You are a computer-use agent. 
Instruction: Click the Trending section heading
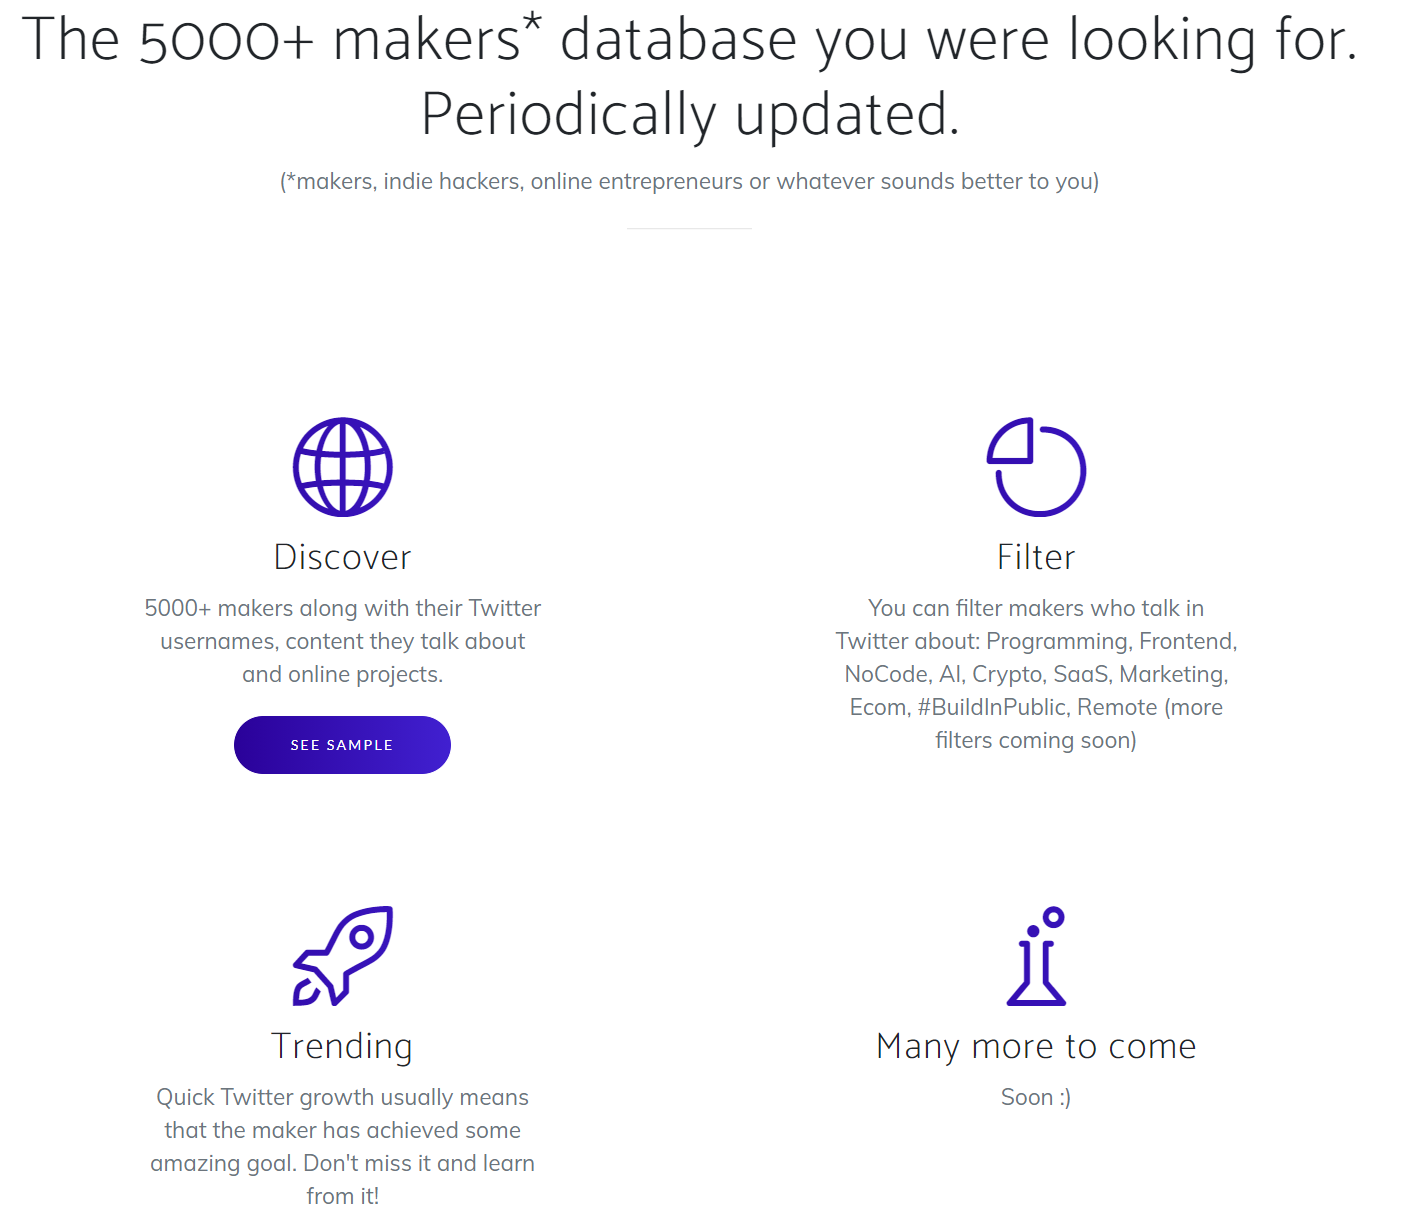click(343, 1046)
